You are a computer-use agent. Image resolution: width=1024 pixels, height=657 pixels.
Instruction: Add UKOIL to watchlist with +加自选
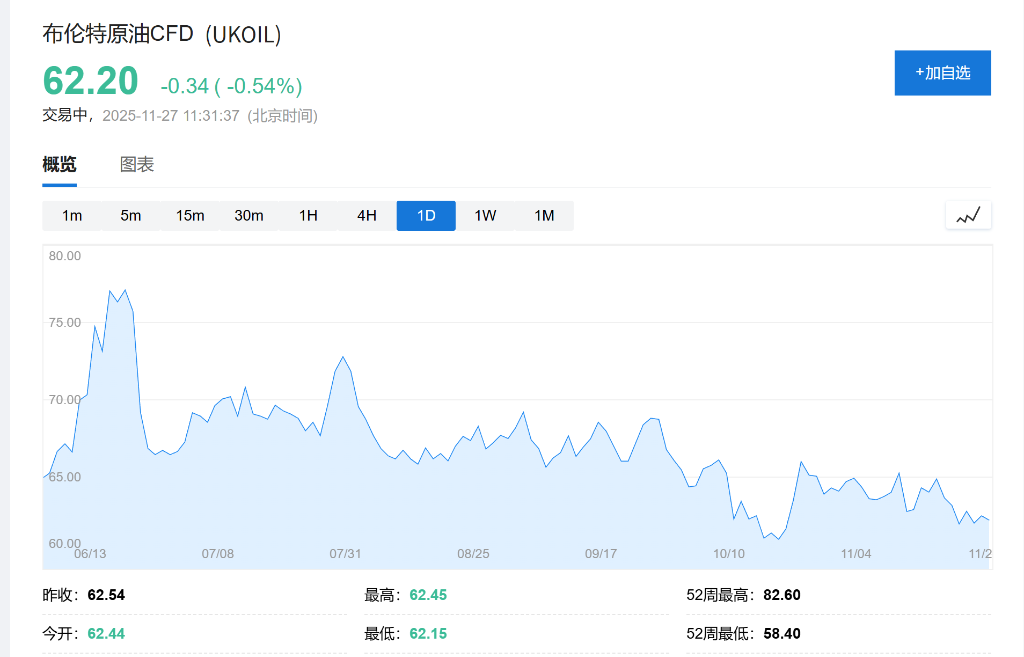tap(942, 73)
